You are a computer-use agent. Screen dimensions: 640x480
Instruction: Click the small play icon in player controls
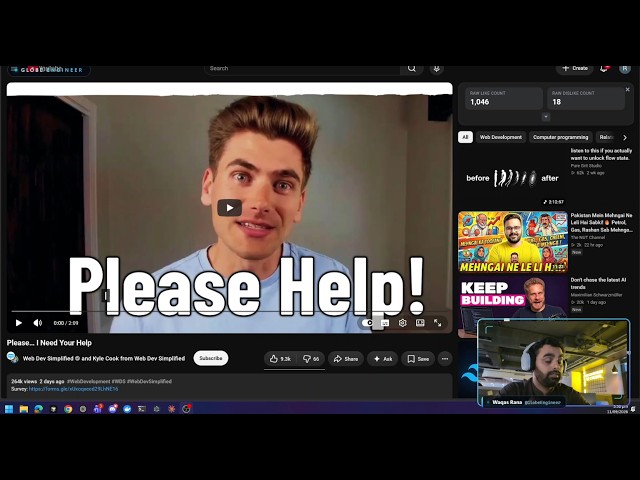[x=18, y=323]
